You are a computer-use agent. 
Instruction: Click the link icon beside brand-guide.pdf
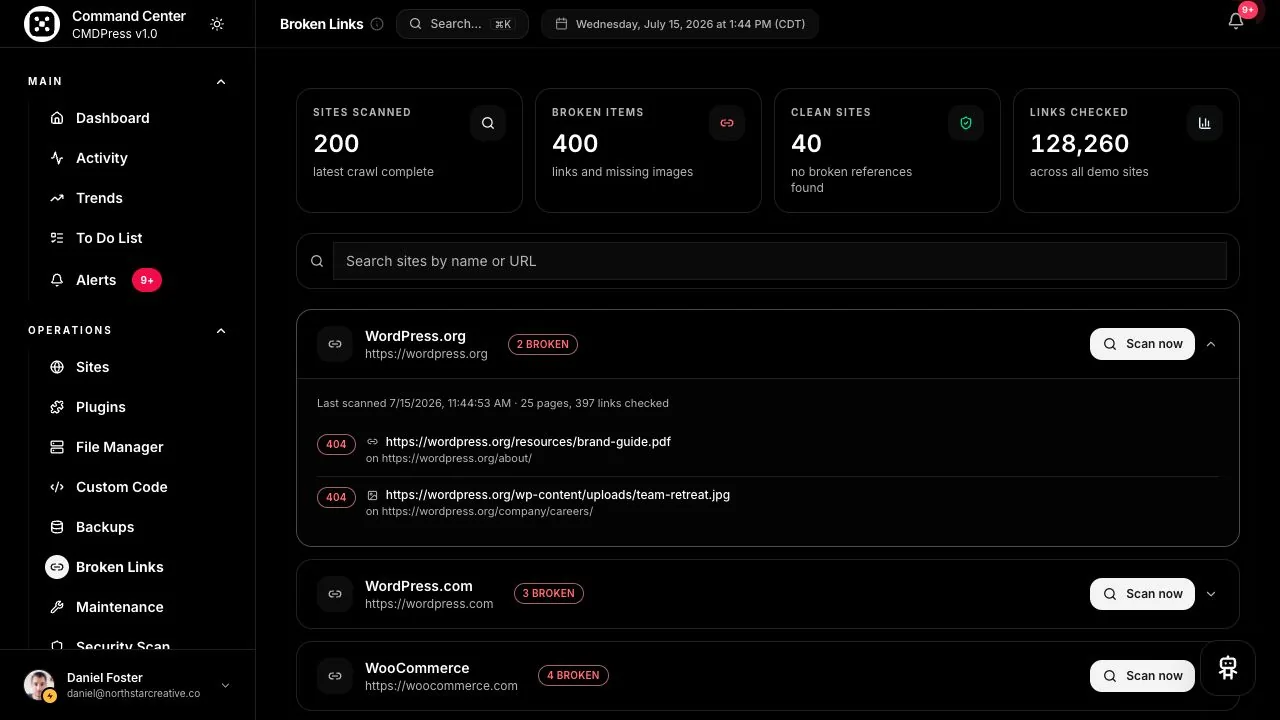click(x=372, y=441)
